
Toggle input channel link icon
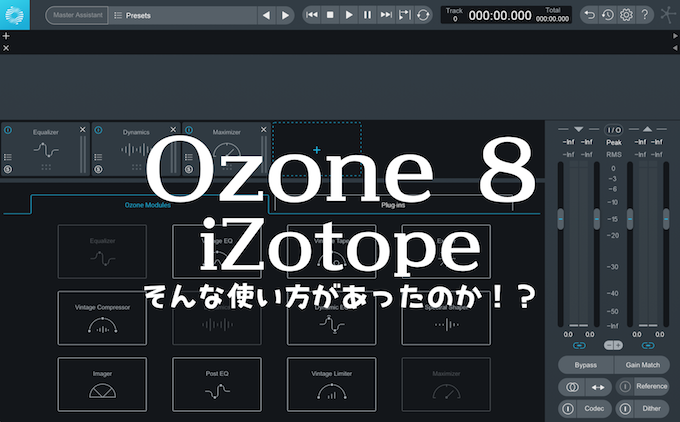coord(579,346)
